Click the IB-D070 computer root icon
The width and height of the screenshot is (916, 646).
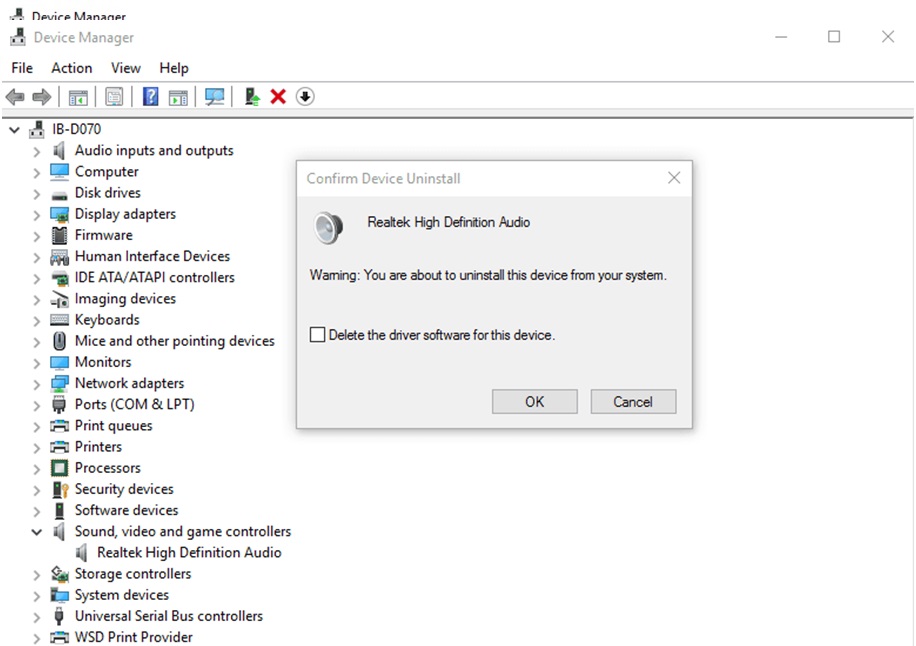click(x=37, y=129)
